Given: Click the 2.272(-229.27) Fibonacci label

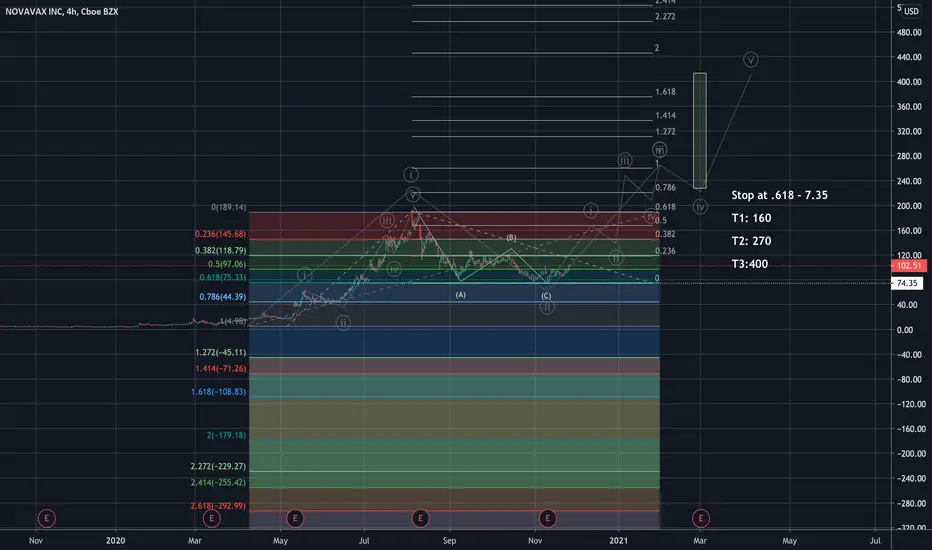Looking at the screenshot, I should [218, 466].
